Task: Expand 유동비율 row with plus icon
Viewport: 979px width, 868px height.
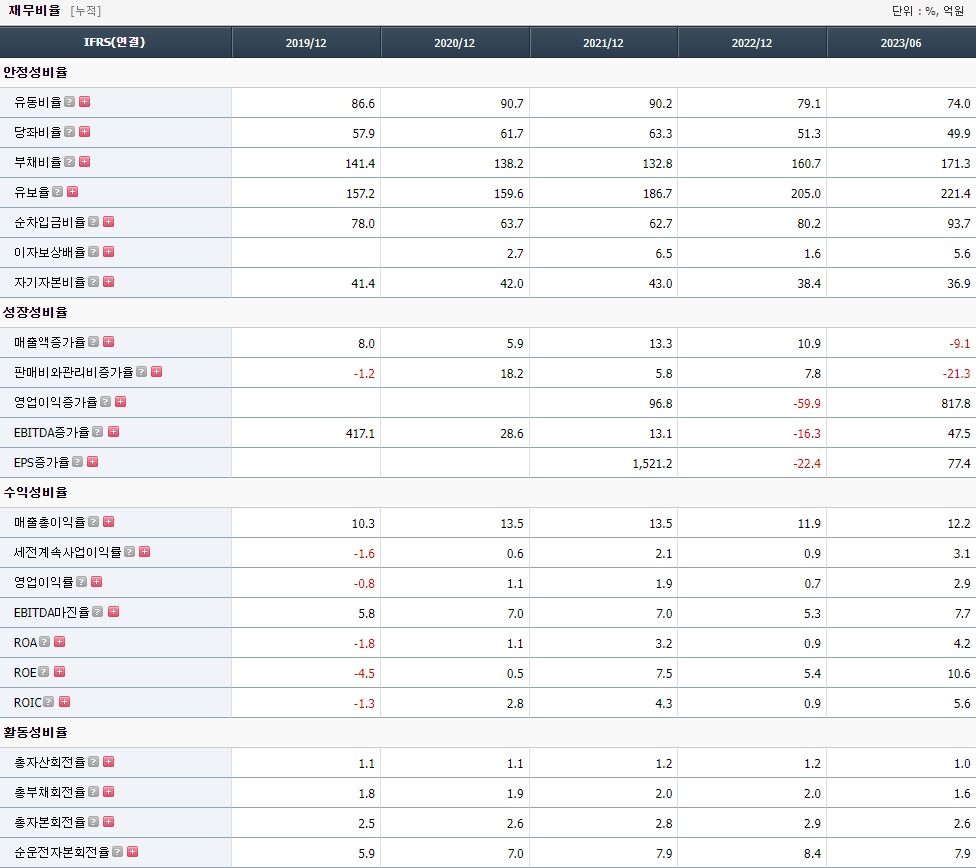Action: pos(85,102)
